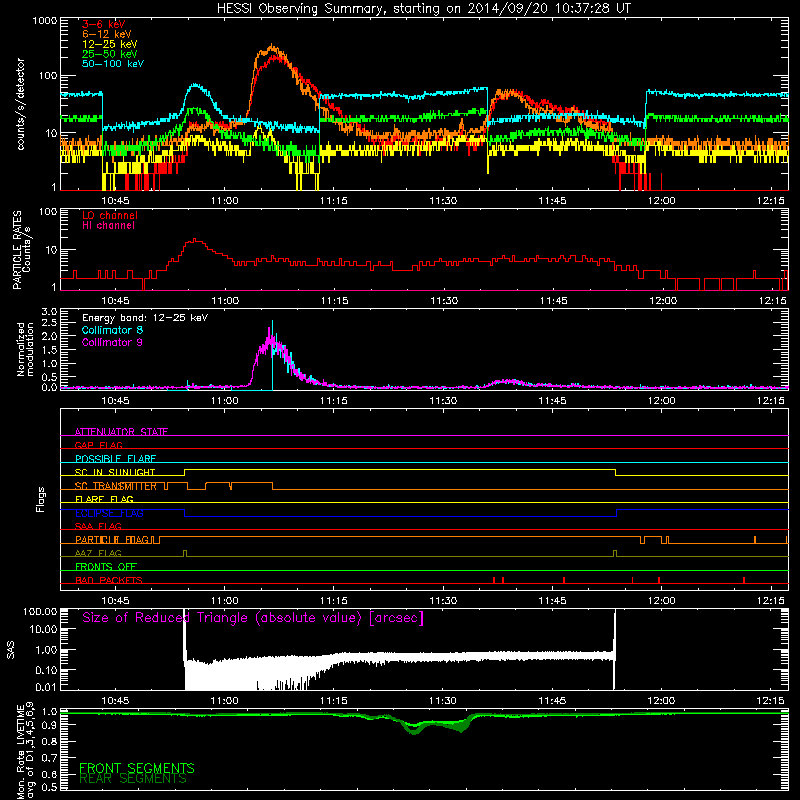800x800 pixels.
Task: Click the 11:15 tick under the counts plot
Action: click(x=334, y=201)
